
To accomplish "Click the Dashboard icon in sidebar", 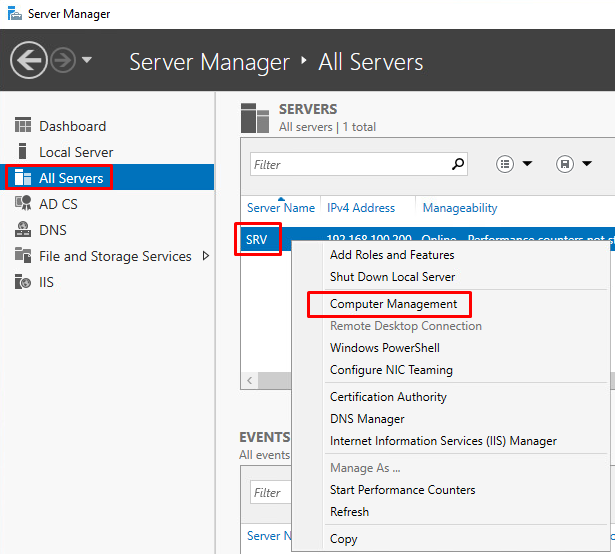I will point(23,125).
